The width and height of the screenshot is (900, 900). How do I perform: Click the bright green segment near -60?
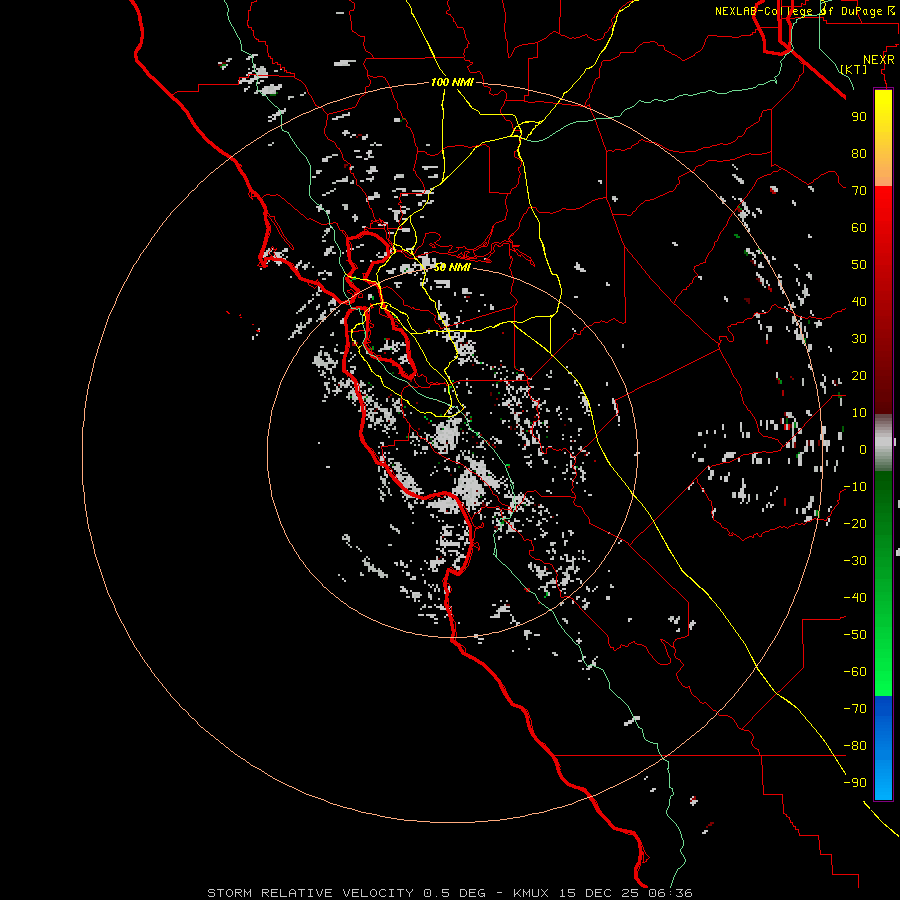pos(883,672)
